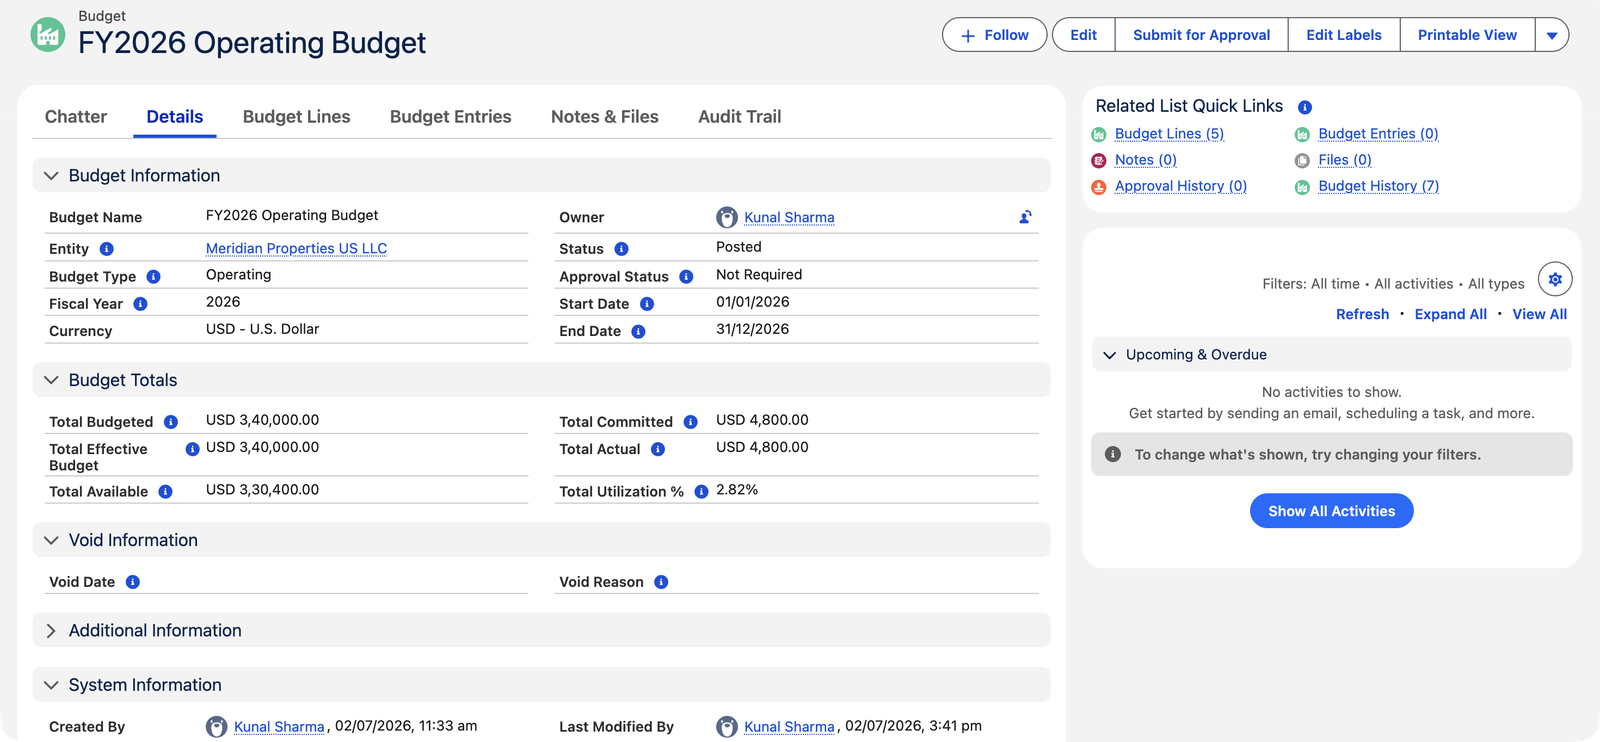Image resolution: width=1600 pixels, height=742 pixels.
Task: Click info icon next to Budget Type
Action: [153, 277]
